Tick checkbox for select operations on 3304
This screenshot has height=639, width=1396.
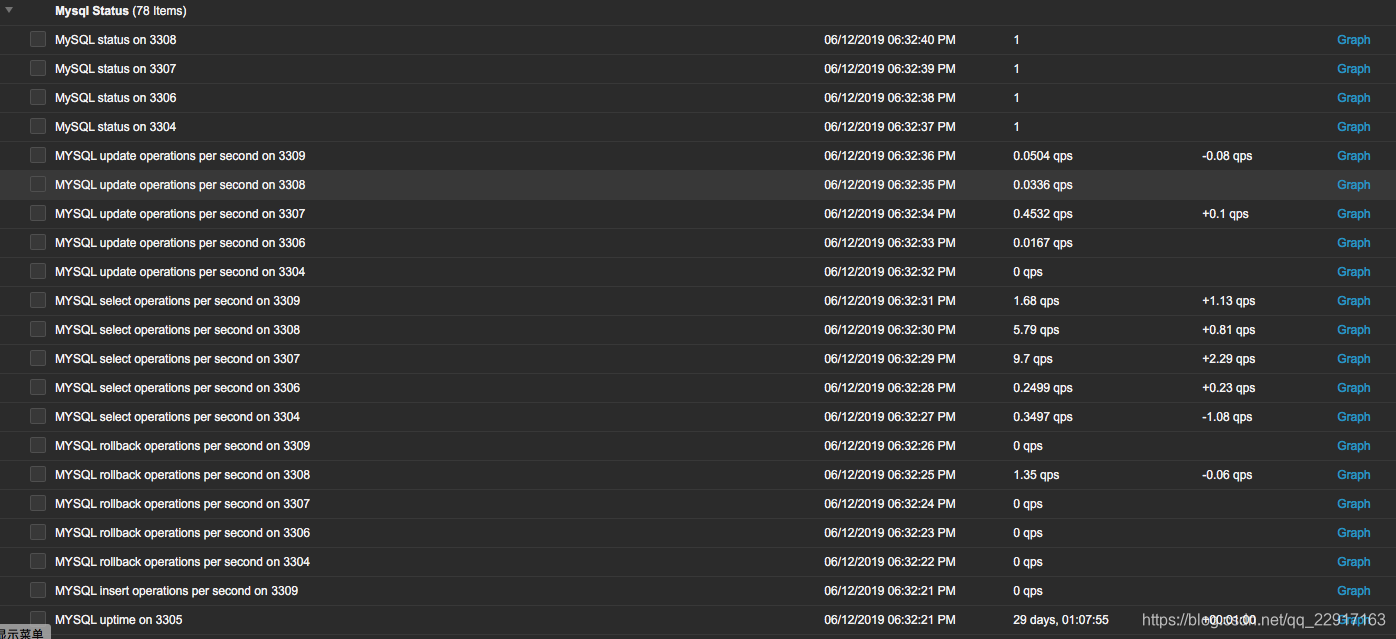tap(38, 416)
